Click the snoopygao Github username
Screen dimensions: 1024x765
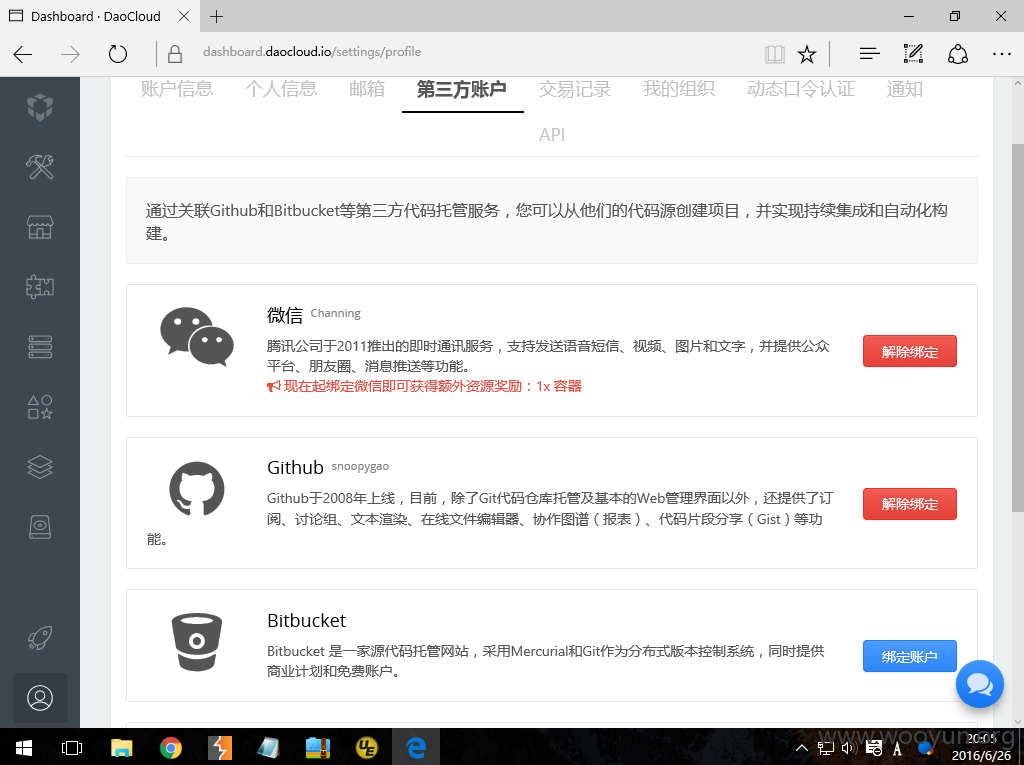[360, 466]
